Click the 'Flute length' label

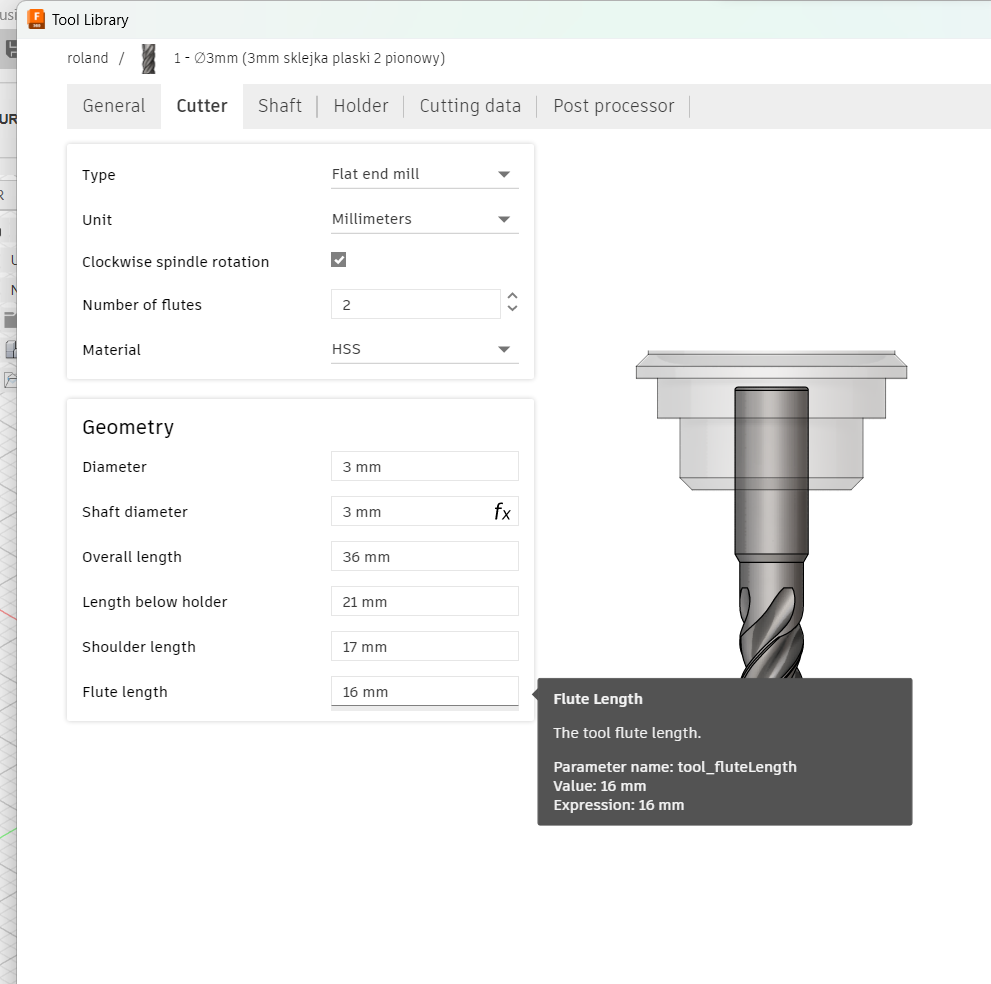pos(125,692)
